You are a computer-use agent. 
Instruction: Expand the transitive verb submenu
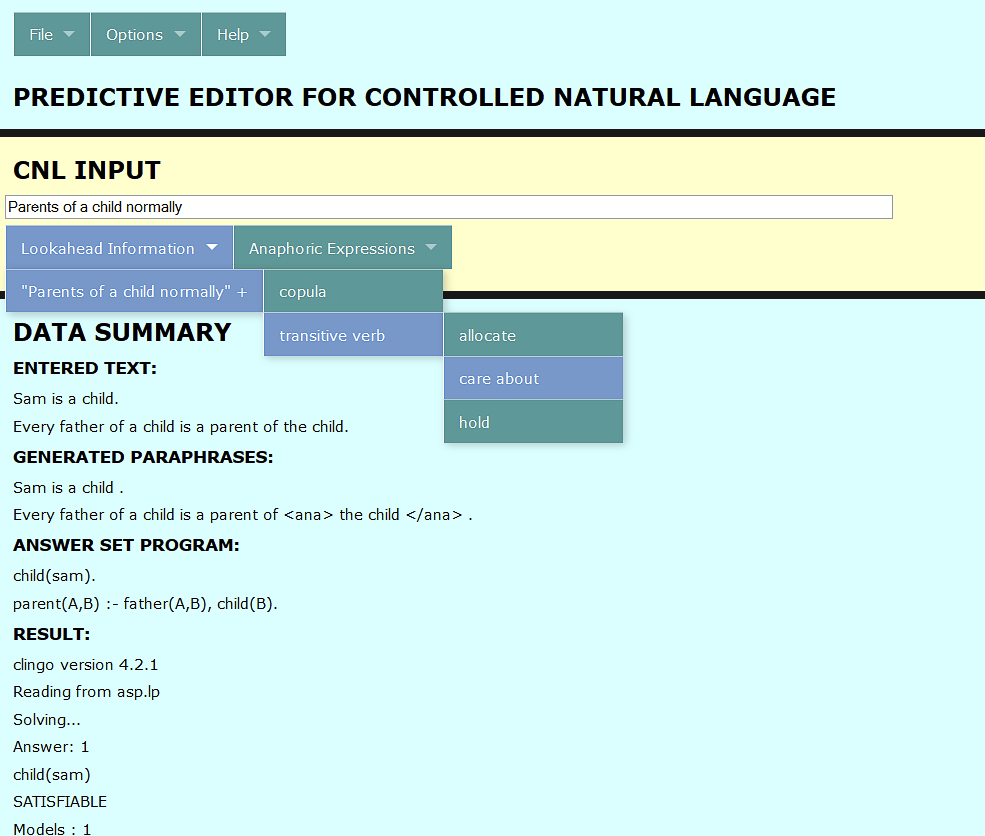(x=353, y=335)
